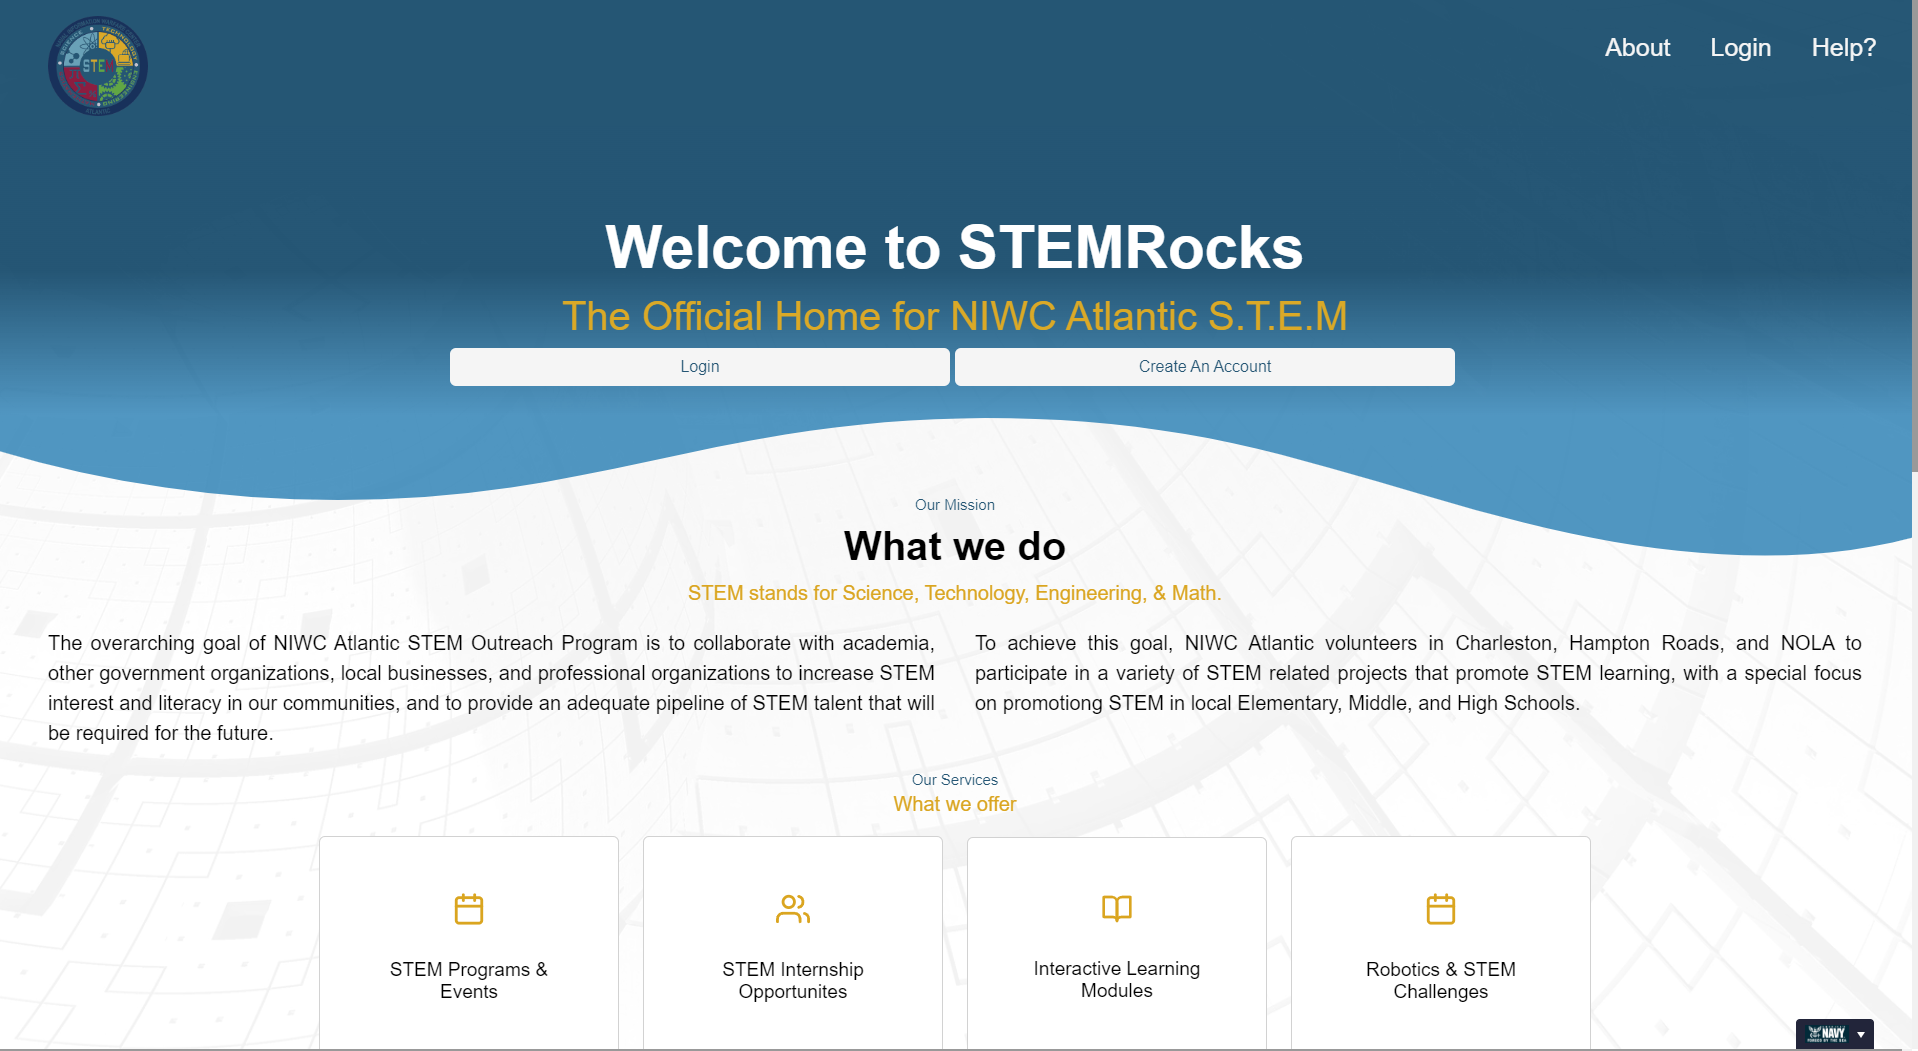Click the Navy logo badge
1918x1051 pixels.
coord(1826,1034)
